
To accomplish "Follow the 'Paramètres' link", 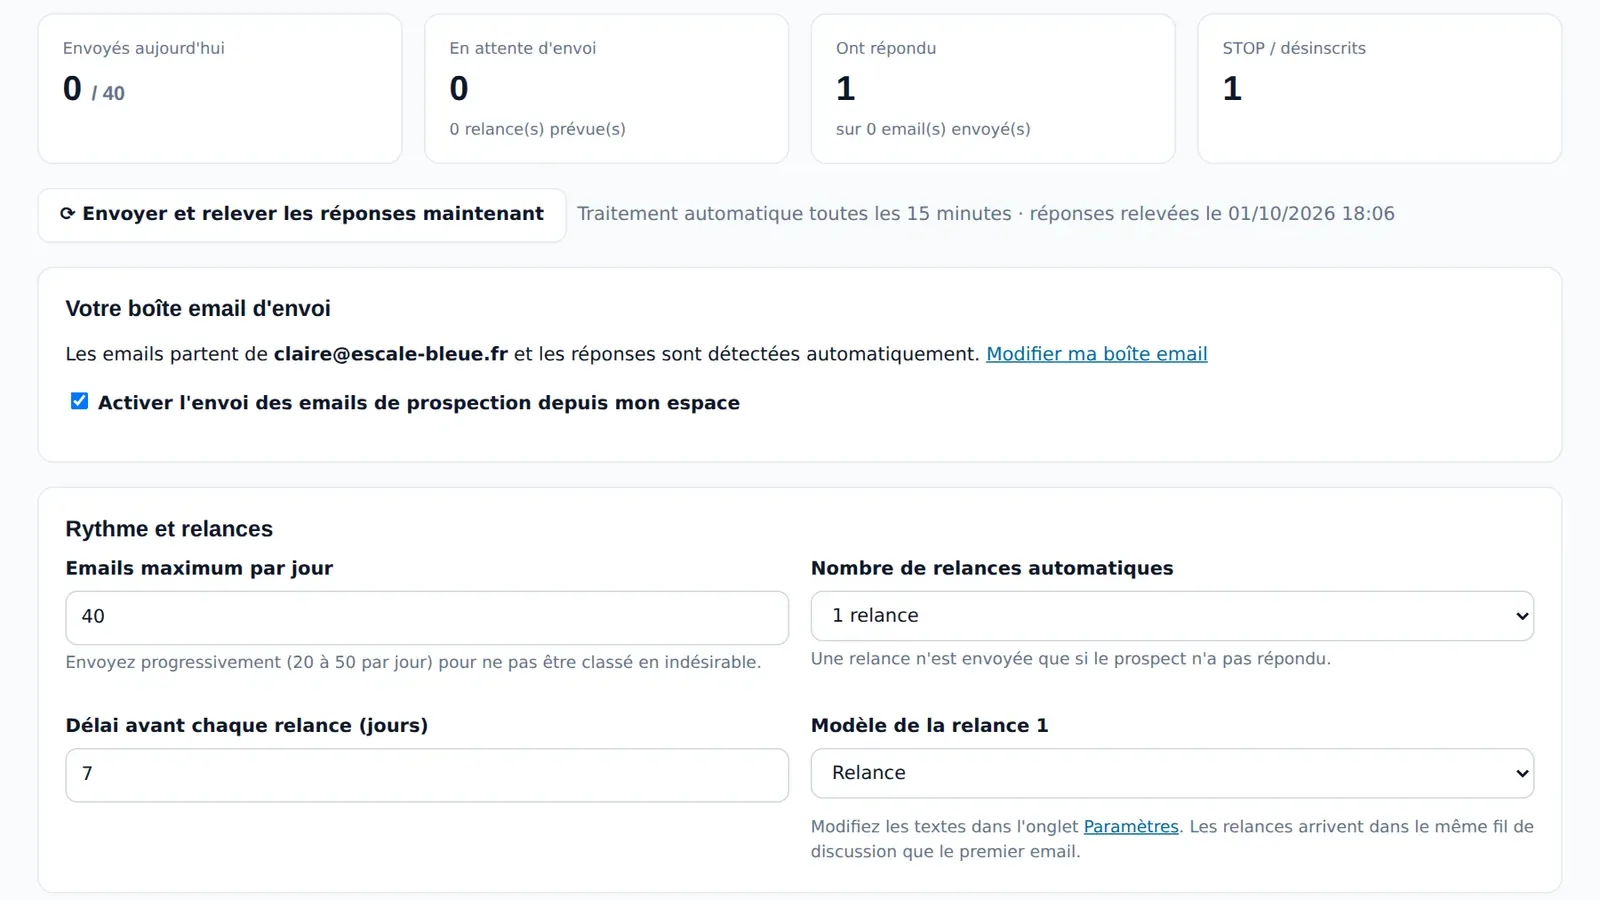I will coord(1131,827).
